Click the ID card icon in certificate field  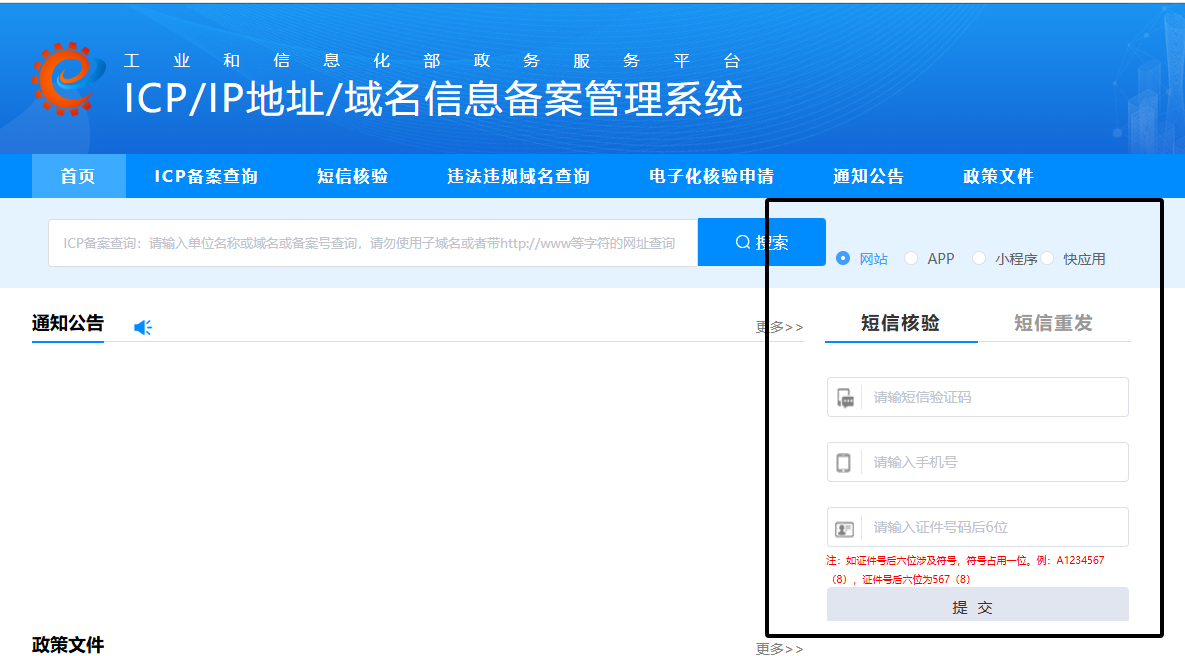click(844, 529)
